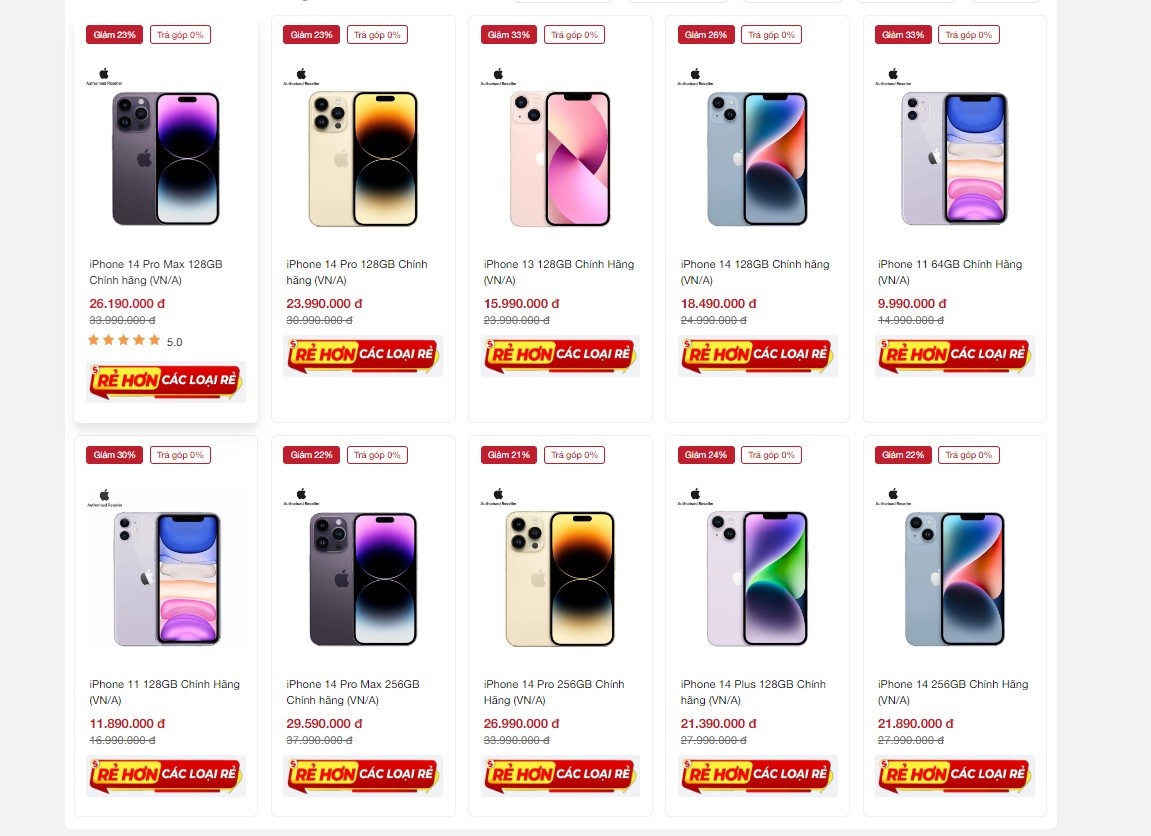Screen dimensions: 1151x836
Task: Click Apple reseller logo on iPhone 14 Pro 128GB card
Action: click(302, 76)
